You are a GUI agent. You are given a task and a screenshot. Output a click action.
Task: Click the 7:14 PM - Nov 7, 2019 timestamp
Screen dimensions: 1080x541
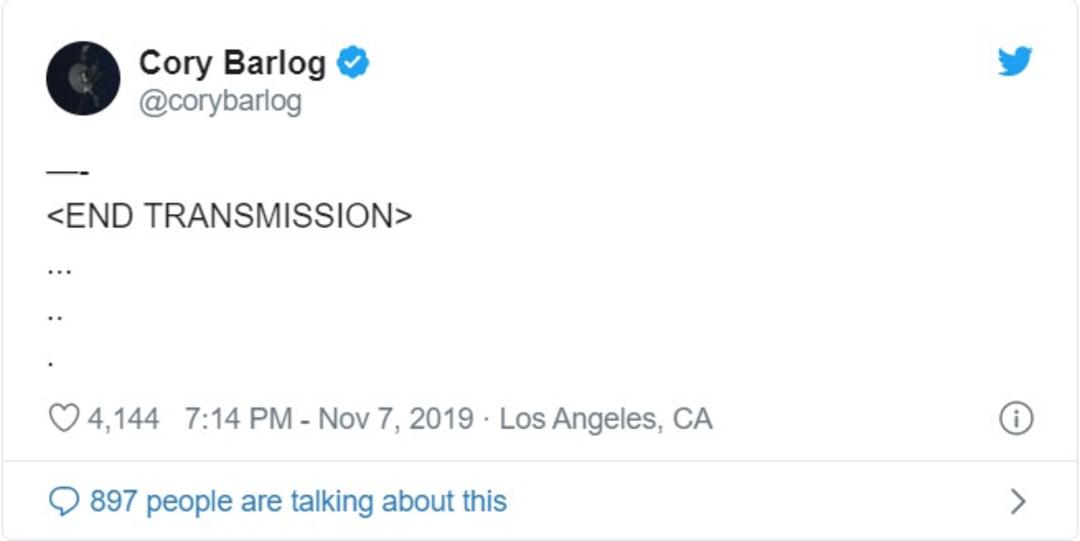coord(329,419)
